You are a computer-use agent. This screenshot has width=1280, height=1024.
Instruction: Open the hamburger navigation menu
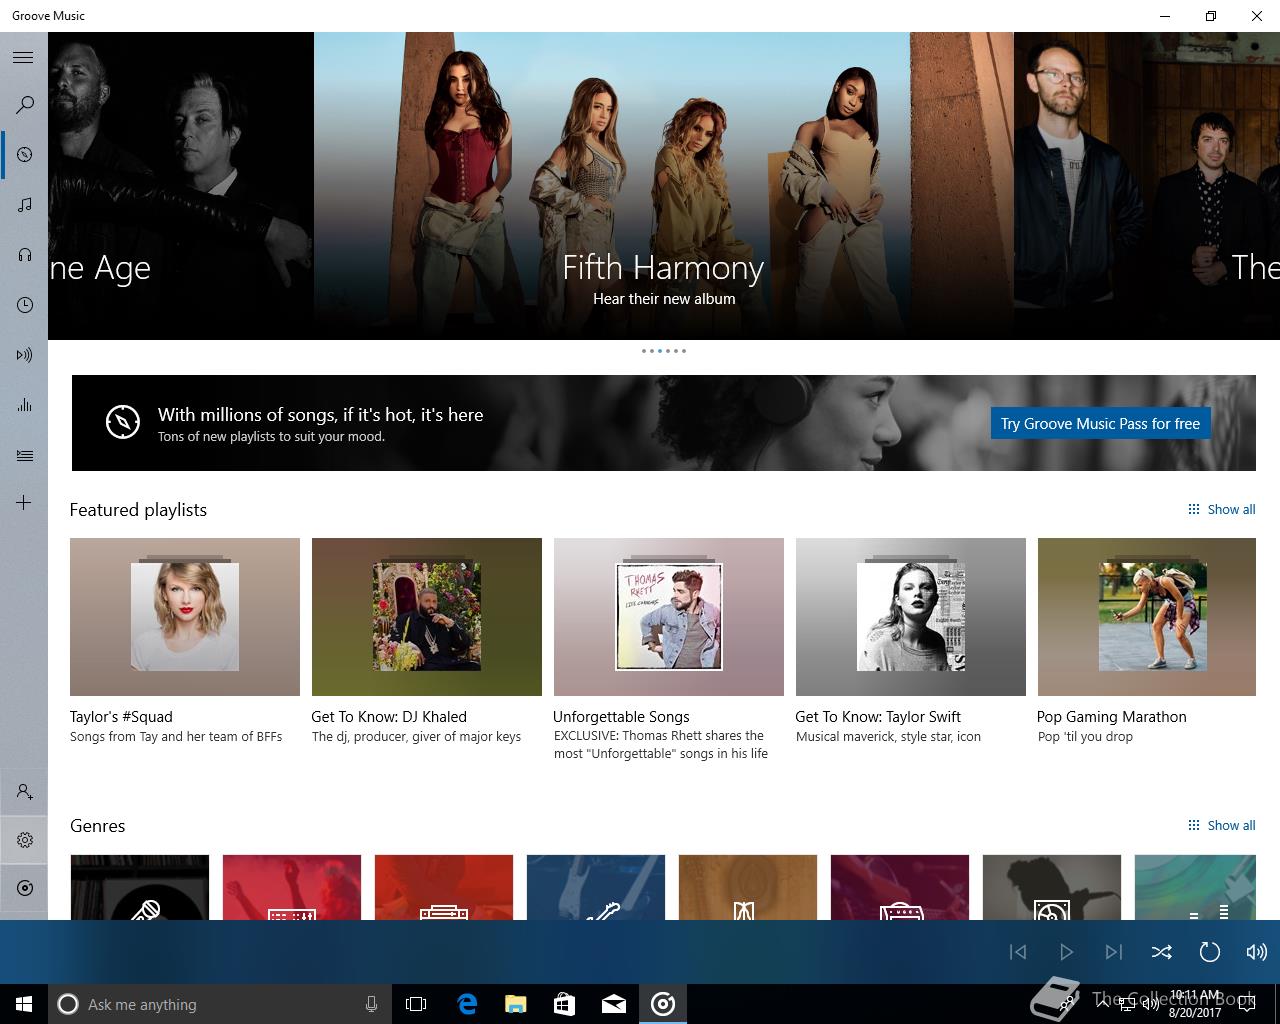coord(23,57)
